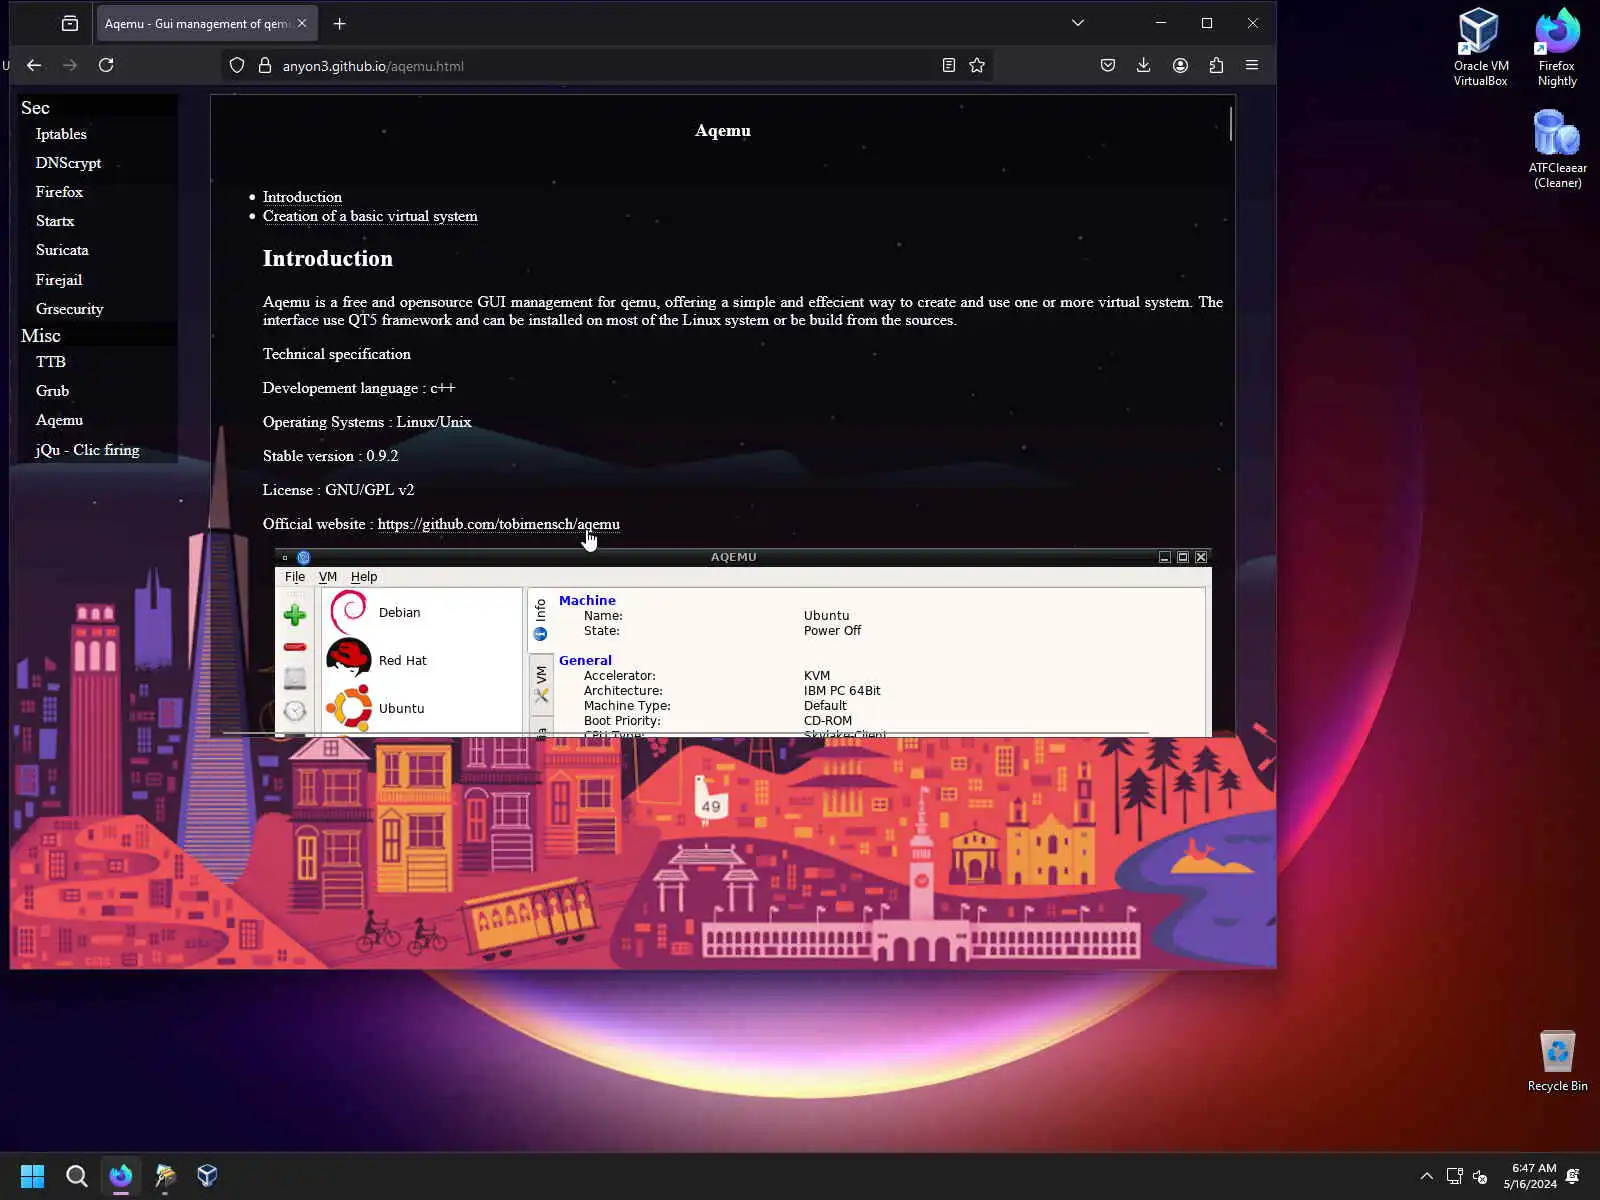Click VM menu in AQEMU screenshot

point(327,577)
